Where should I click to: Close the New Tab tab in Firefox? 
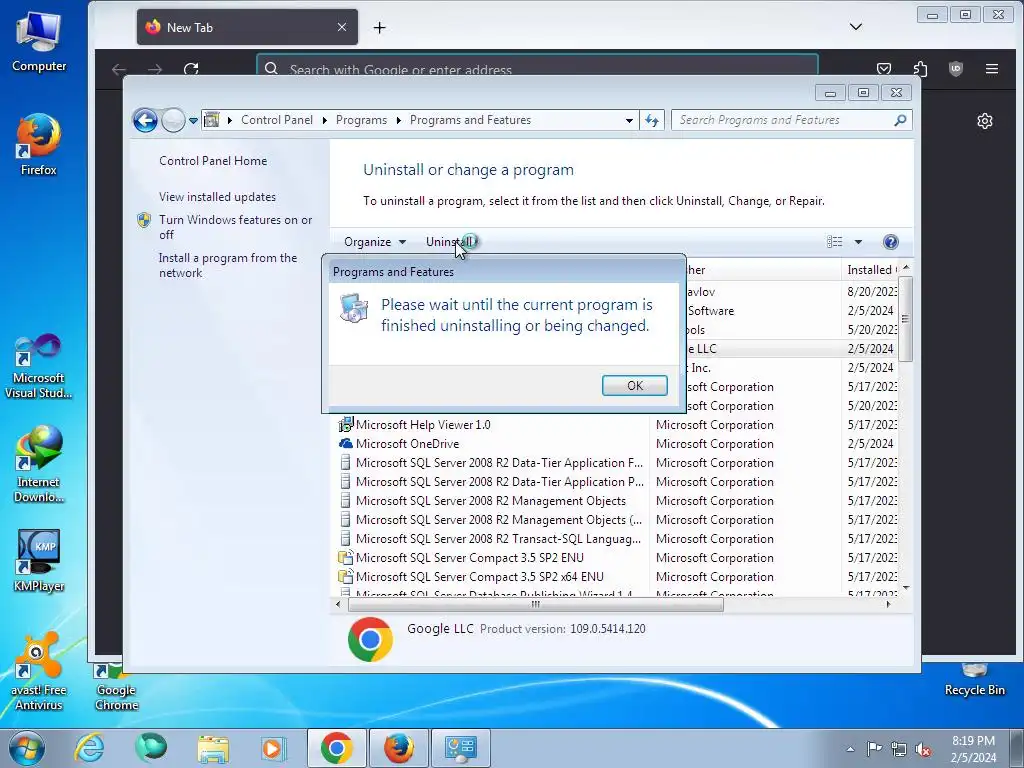tap(342, 27)
